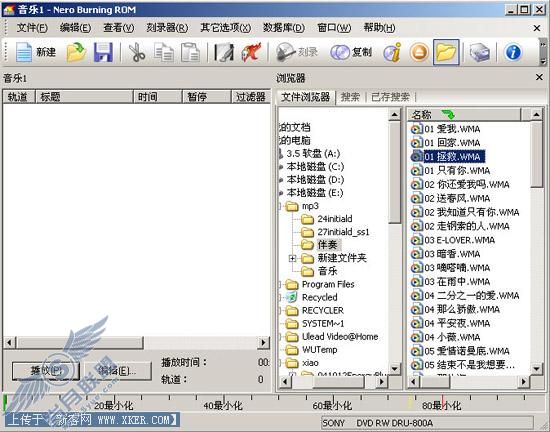Close the 浏览器 browser panel
550x432 pixels.
539,77
